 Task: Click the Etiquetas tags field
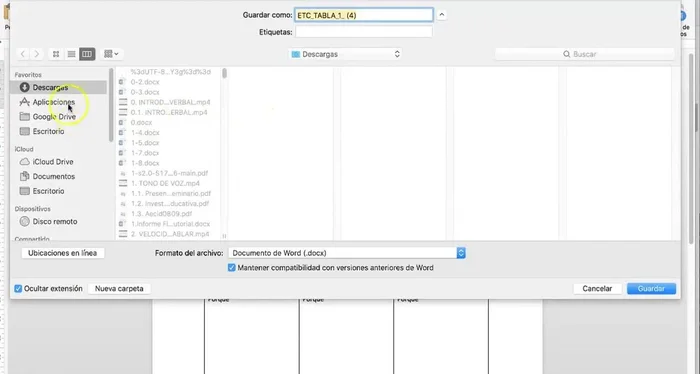pos(363,32)
